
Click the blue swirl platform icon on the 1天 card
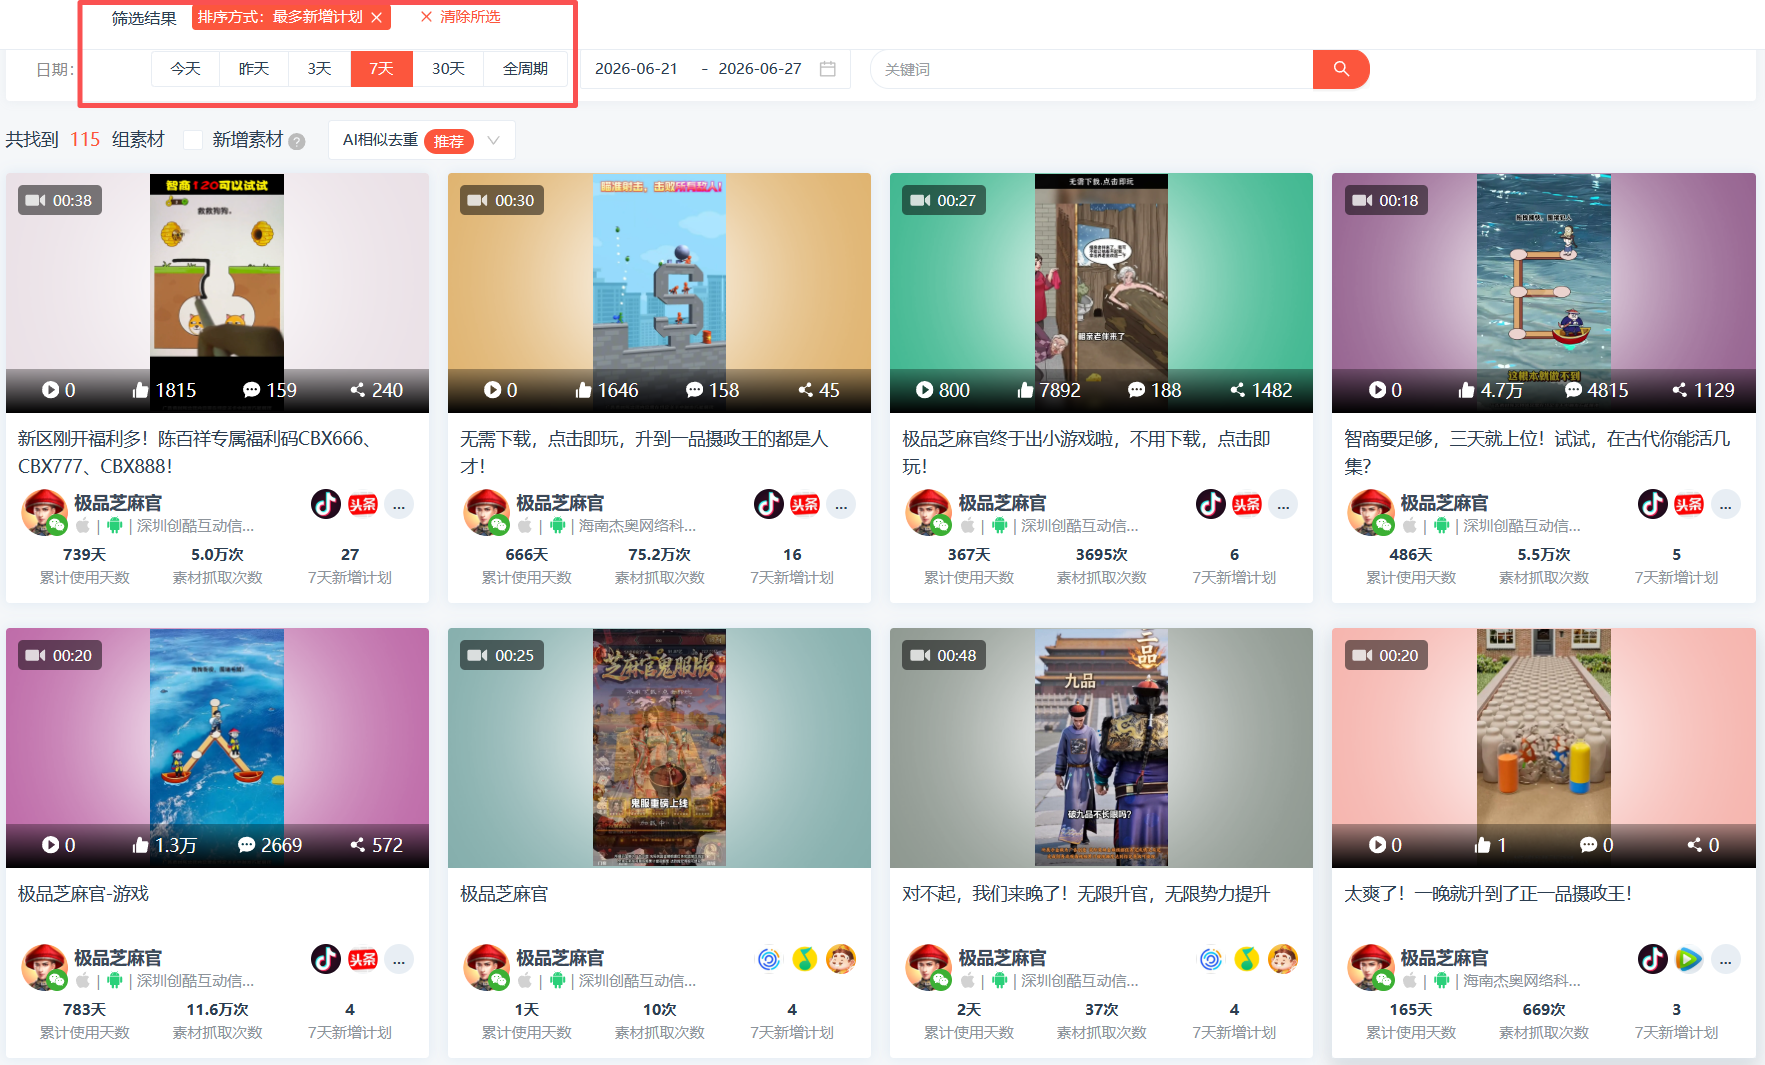point(769,959)
